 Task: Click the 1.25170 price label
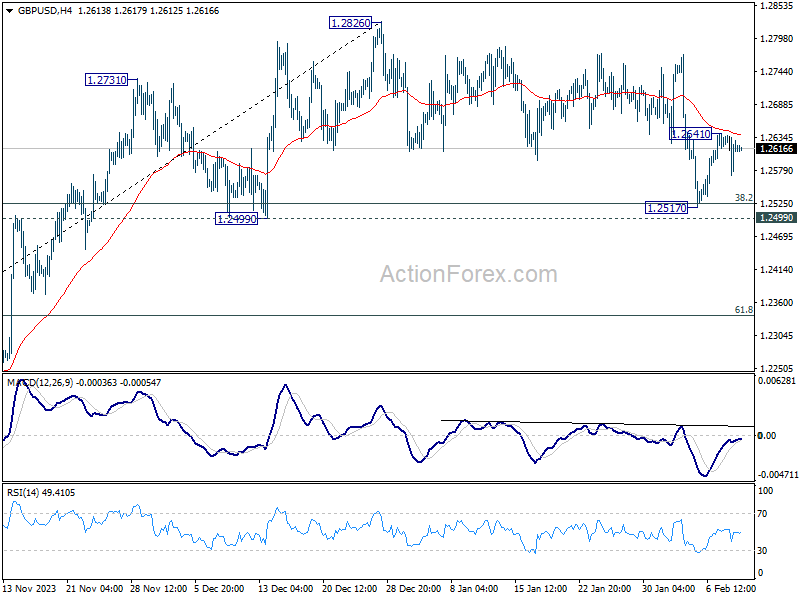[x=667, y=208]
